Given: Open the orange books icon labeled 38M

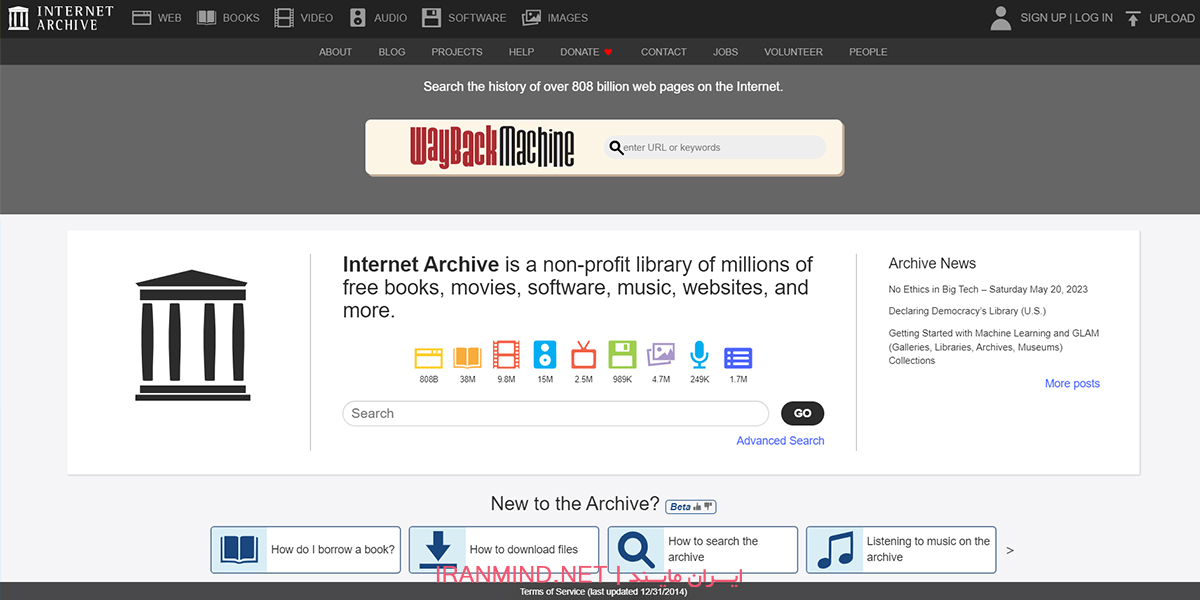Looking at the screenshot, I should pyautogui.click(x=467, y=357).
